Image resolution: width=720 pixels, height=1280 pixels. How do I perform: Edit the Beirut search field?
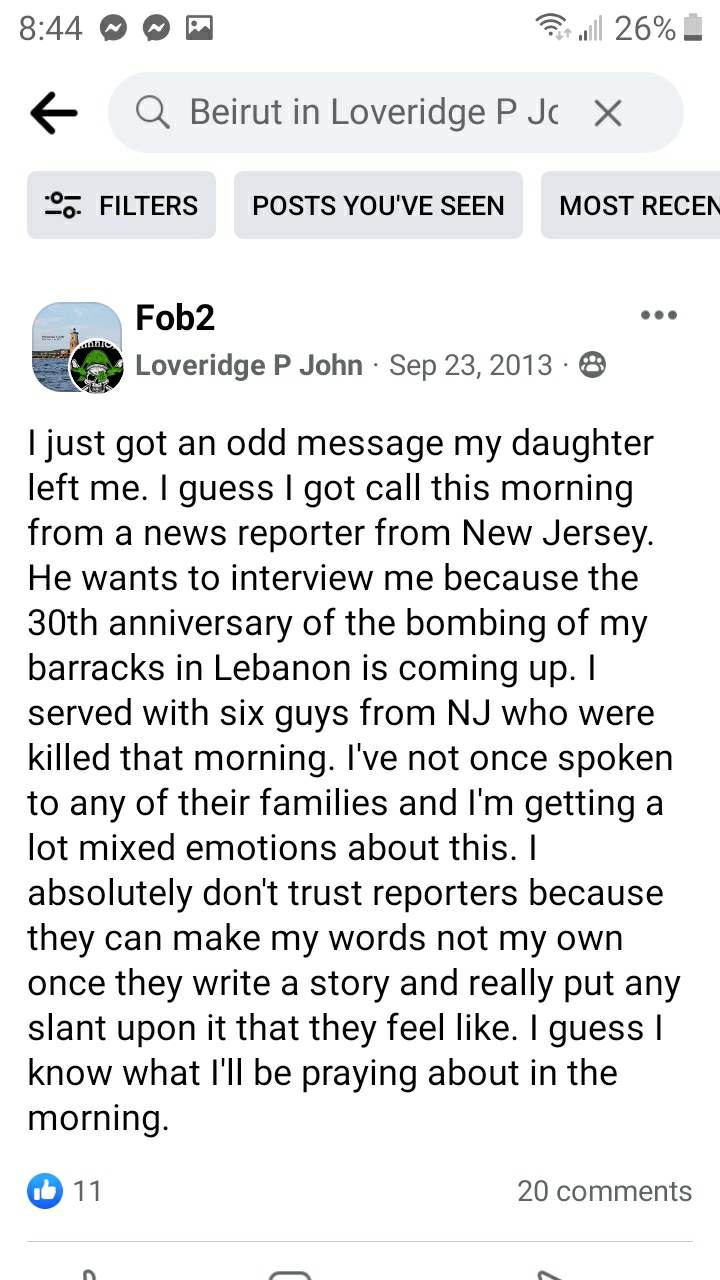click(370, 113)
